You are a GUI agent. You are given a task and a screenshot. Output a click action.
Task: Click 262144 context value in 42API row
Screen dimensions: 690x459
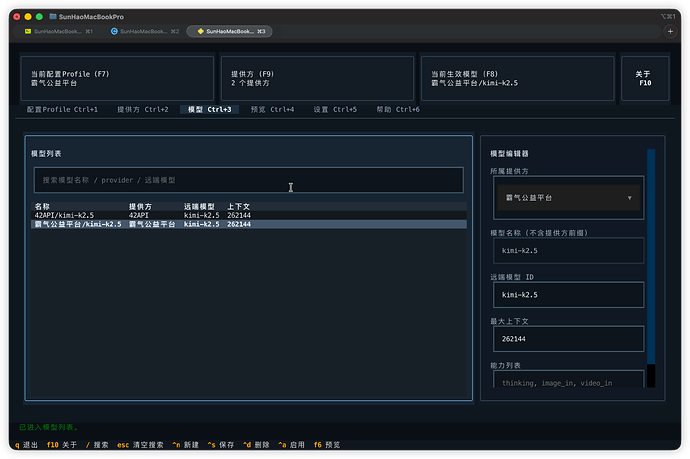point(239,215)
